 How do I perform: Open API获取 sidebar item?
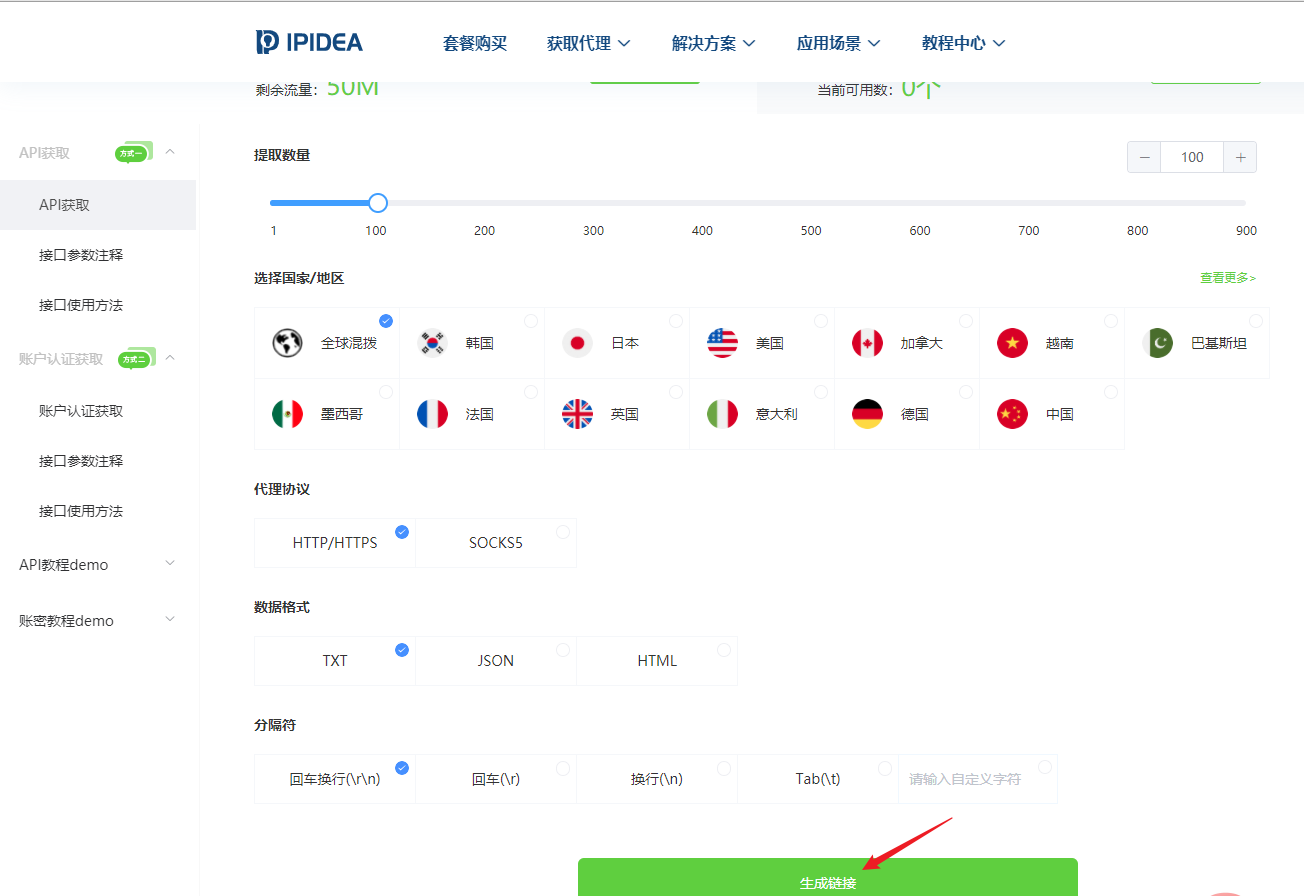(x=98, y=205)
